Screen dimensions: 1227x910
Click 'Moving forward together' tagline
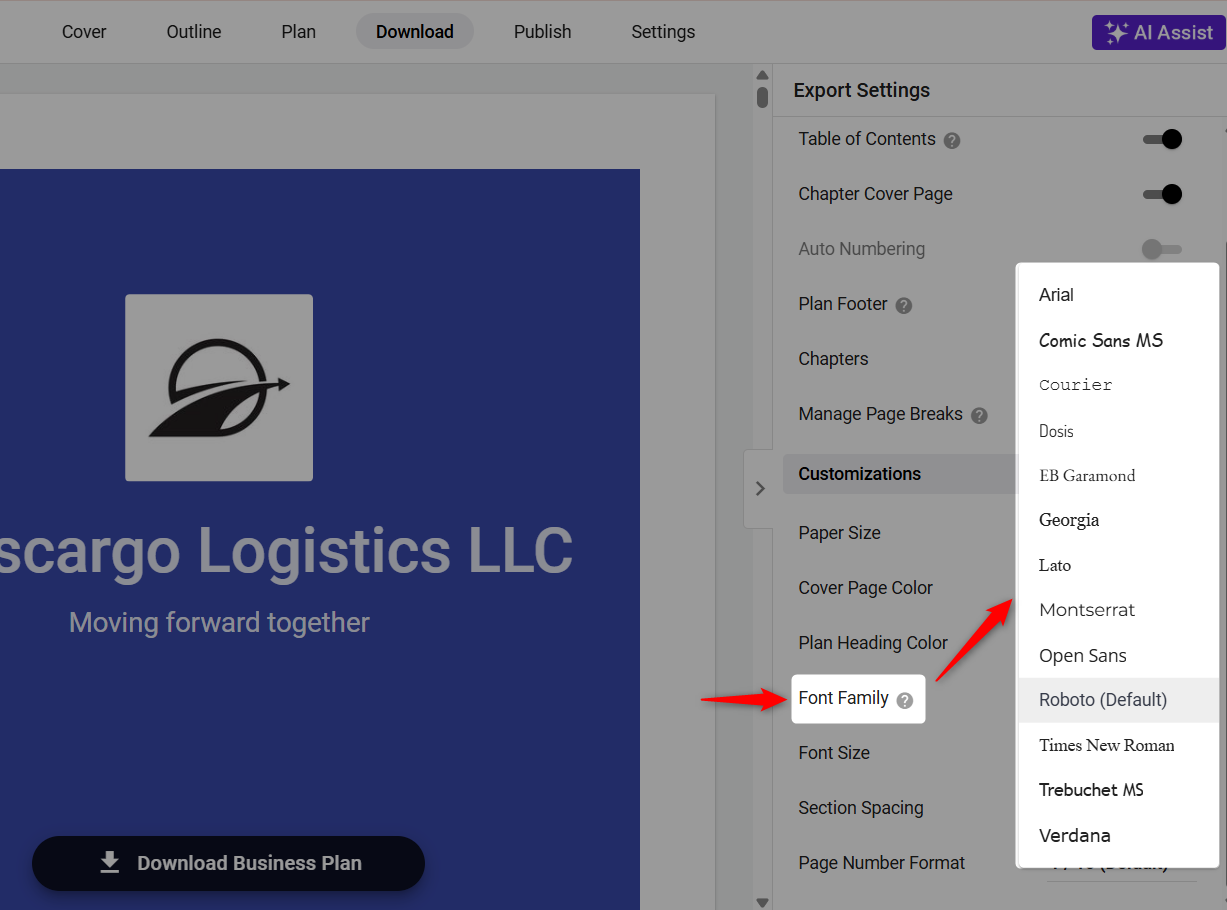pyautogui.click(x=219, y=623)
